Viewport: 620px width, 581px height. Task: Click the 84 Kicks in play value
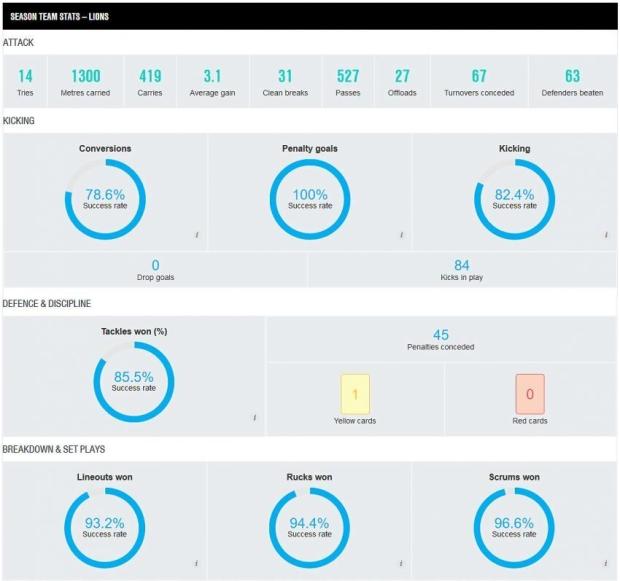pos(461,265)
